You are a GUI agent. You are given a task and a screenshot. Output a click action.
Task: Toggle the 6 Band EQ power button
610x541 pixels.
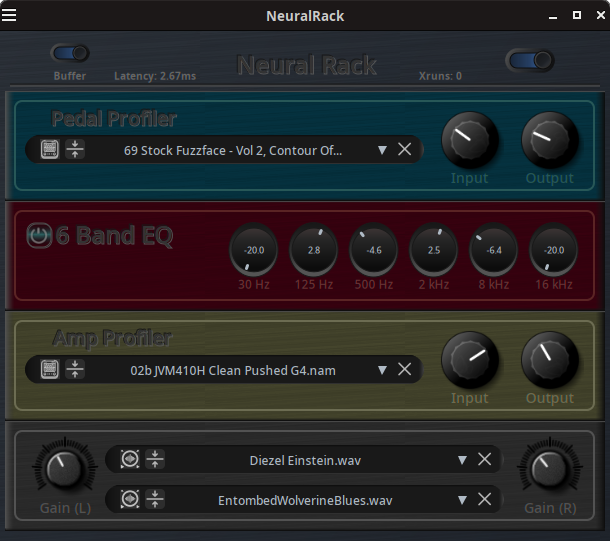pyautogui.click(x=38, y=236)
